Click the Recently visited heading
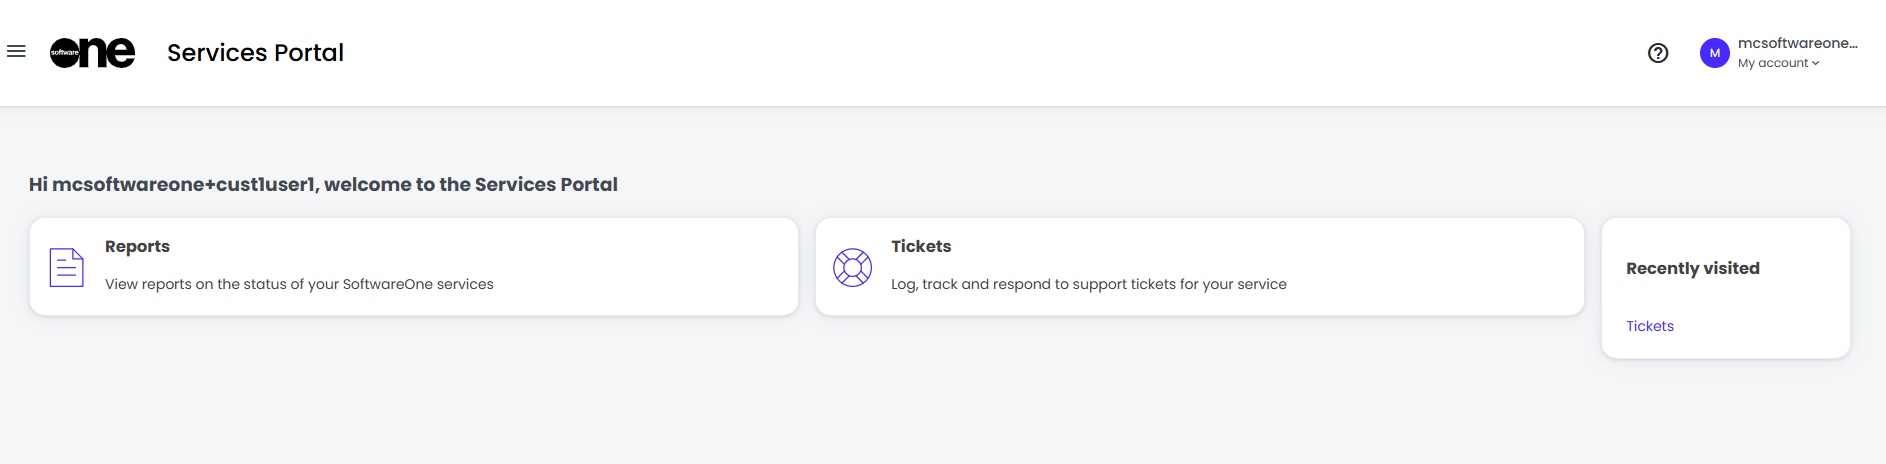 click(x=1692, y=268)
